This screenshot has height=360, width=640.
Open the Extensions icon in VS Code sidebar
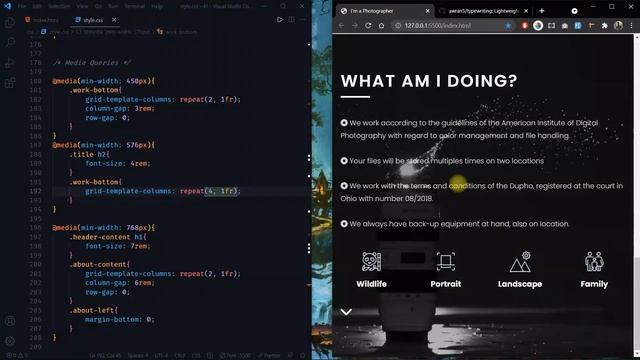click(10, 82)
